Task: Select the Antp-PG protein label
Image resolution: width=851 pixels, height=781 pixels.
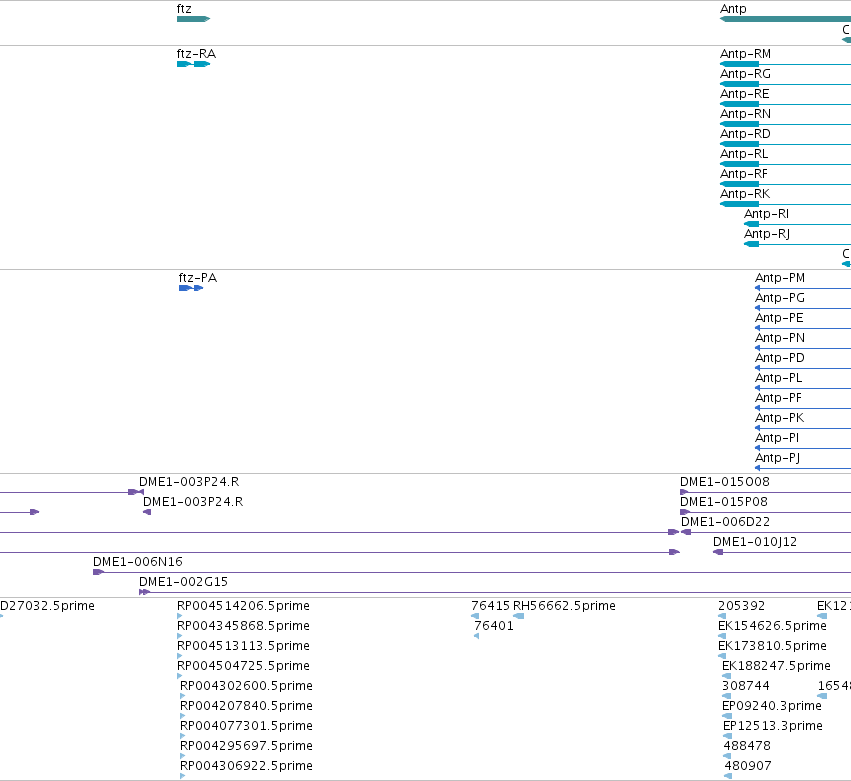Action: (780, 298)
